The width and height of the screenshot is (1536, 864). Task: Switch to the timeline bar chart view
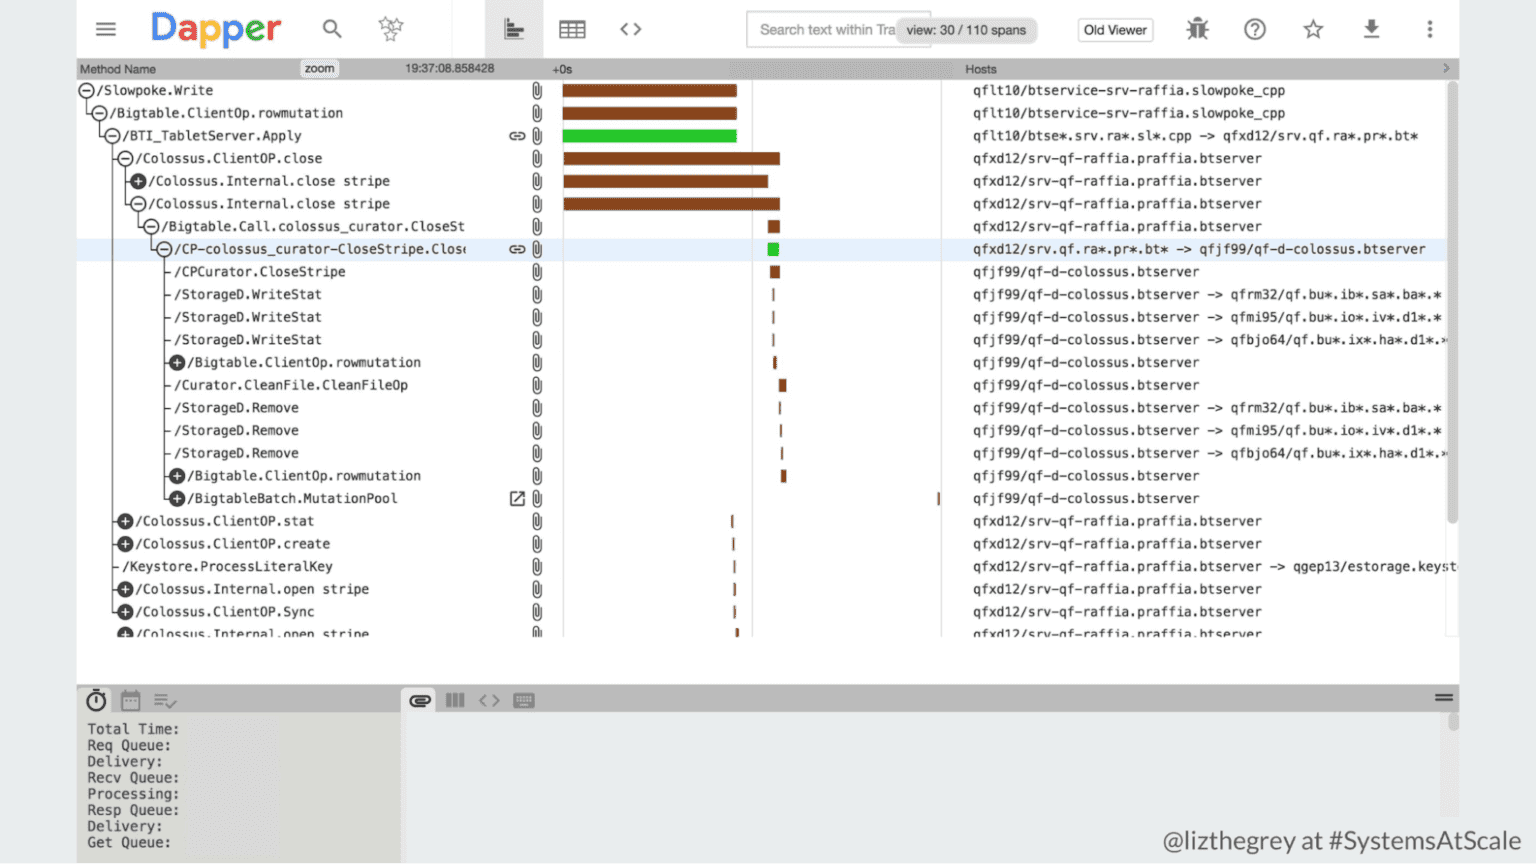click(514, 29)
